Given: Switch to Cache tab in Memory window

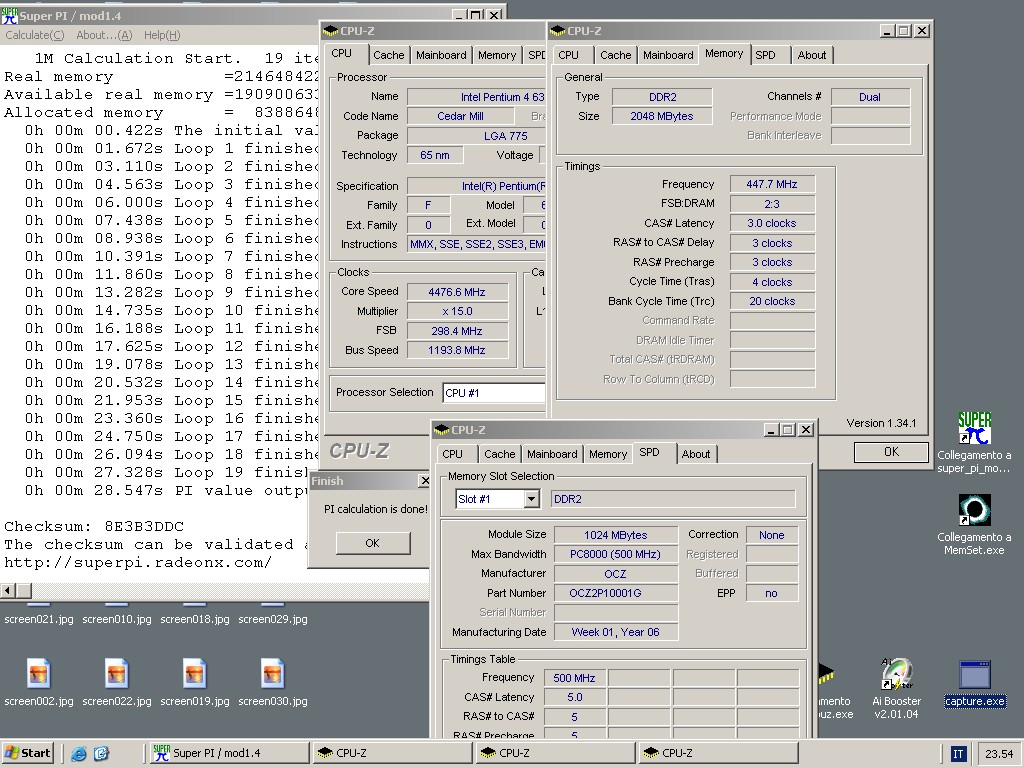Looking at the screenshot, I should tap(615, 56).
